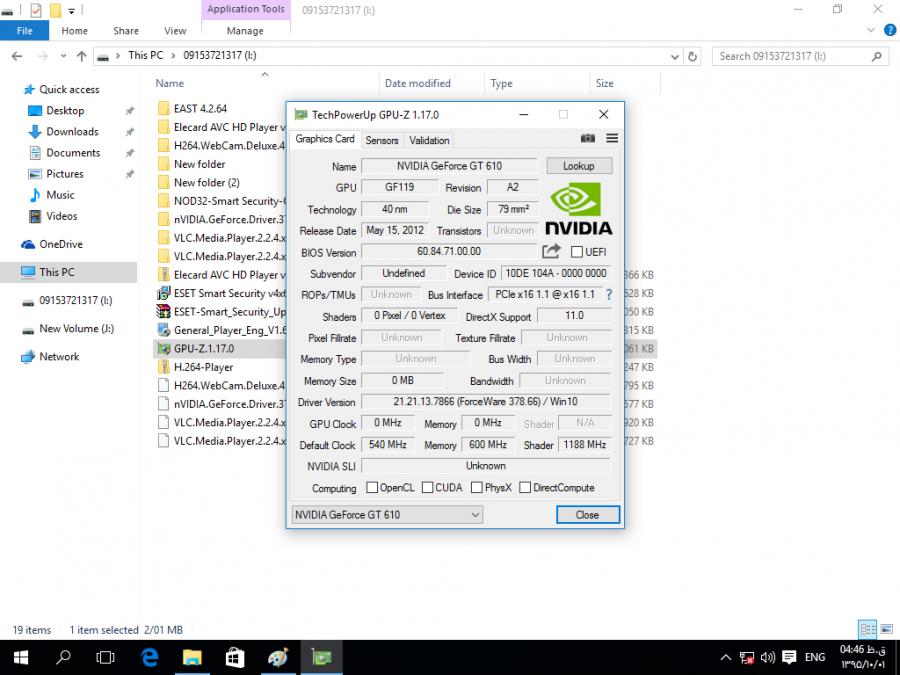The image size is (900, 675).
Task: Launch Microsoft Edge from the taskbar
Action: (x=149, y=657)
